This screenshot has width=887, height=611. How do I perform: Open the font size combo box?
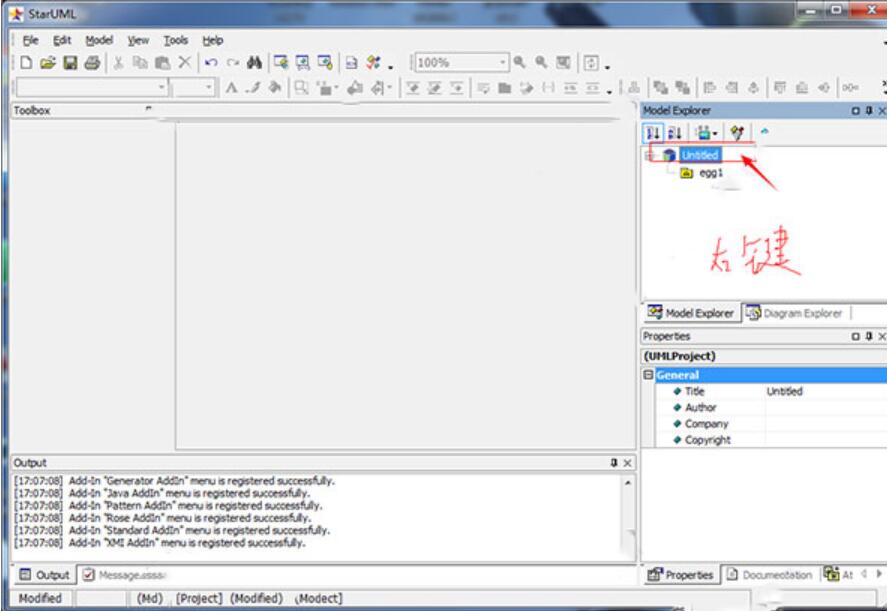click(x=192, y=88)
